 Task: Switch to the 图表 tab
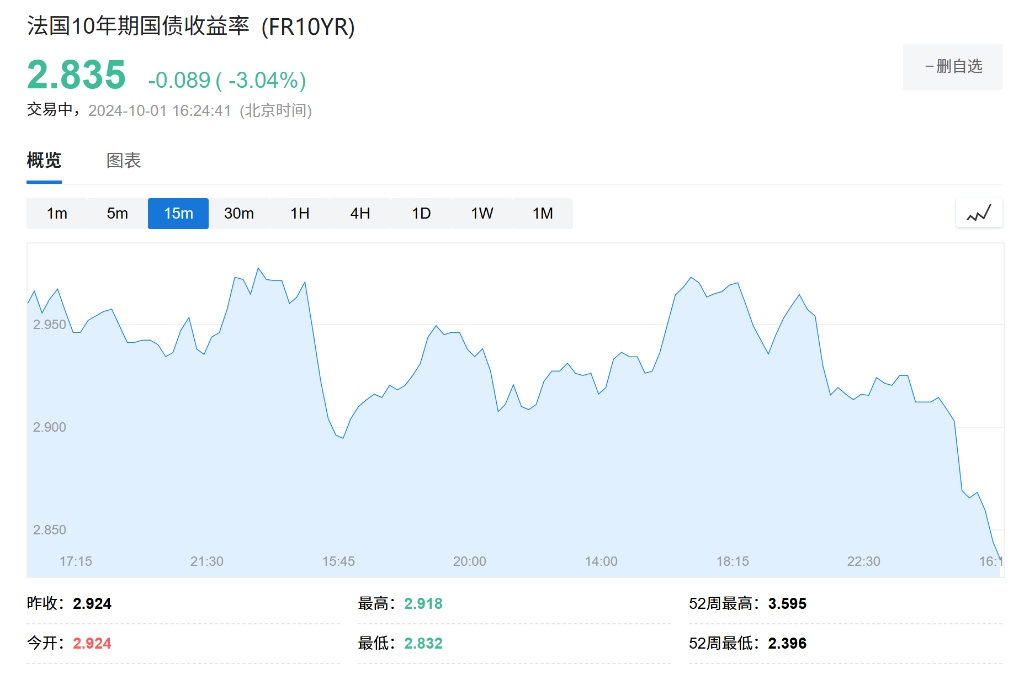124,160
